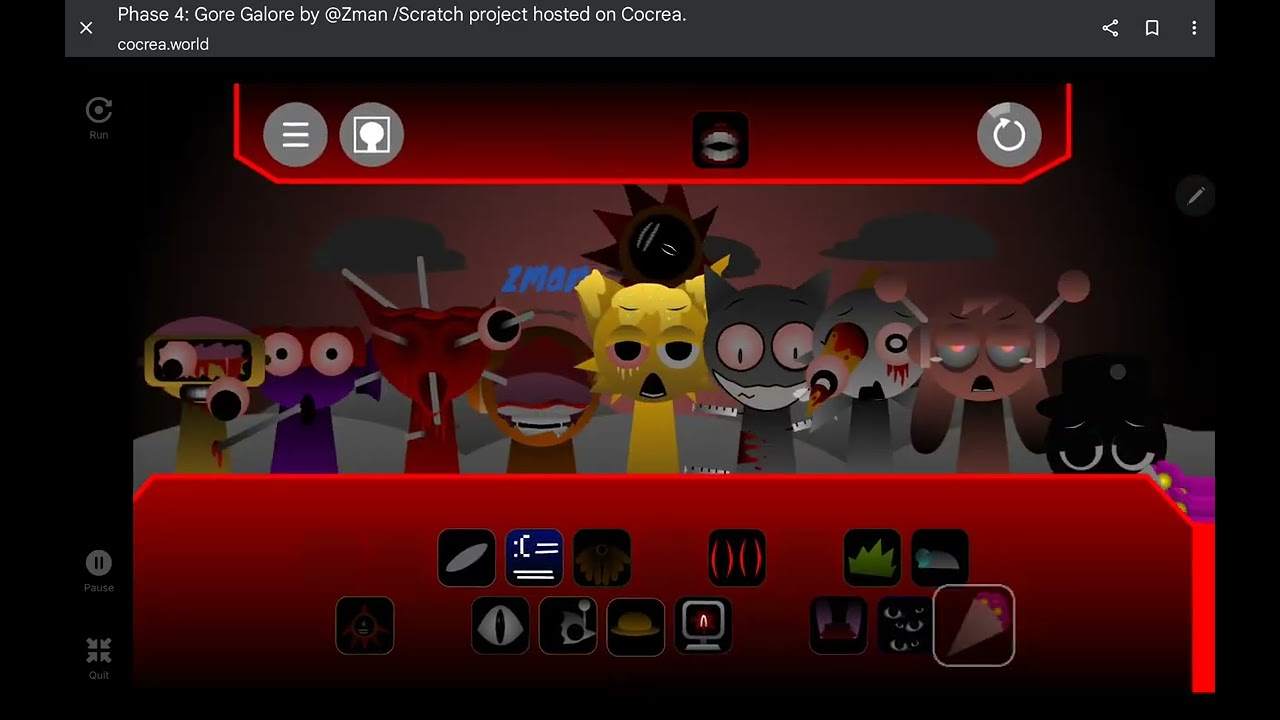Close the browser tab with X
This screenshot has height=720, width=1280.
(86, 28)
